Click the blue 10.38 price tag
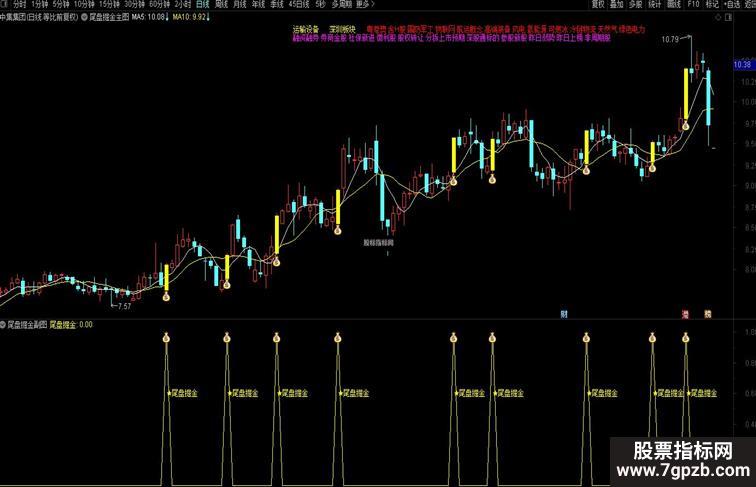The image size is (756, 487). [x=743, y=64]
